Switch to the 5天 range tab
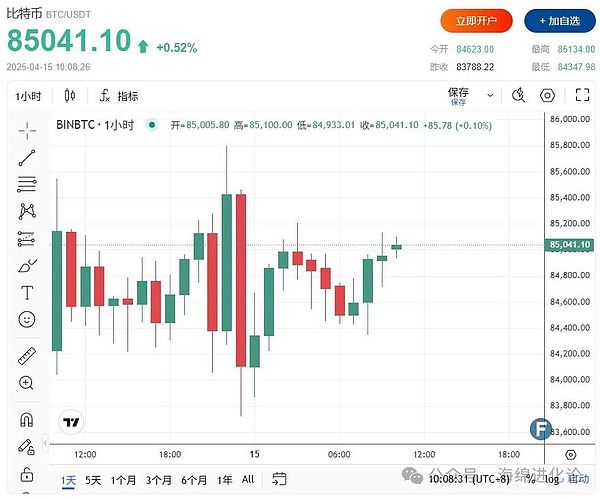This screenshot has height=499, width=600. pos(93,480)
